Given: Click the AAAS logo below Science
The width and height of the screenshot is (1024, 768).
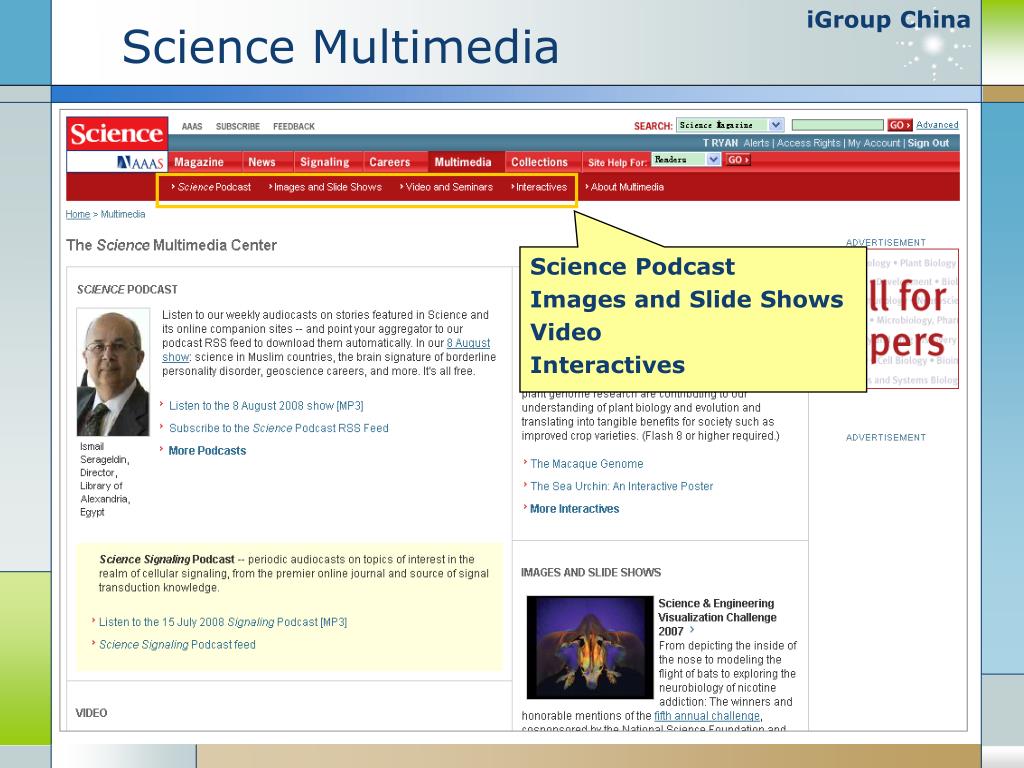Looking at the screenshot, I should 140,162.
